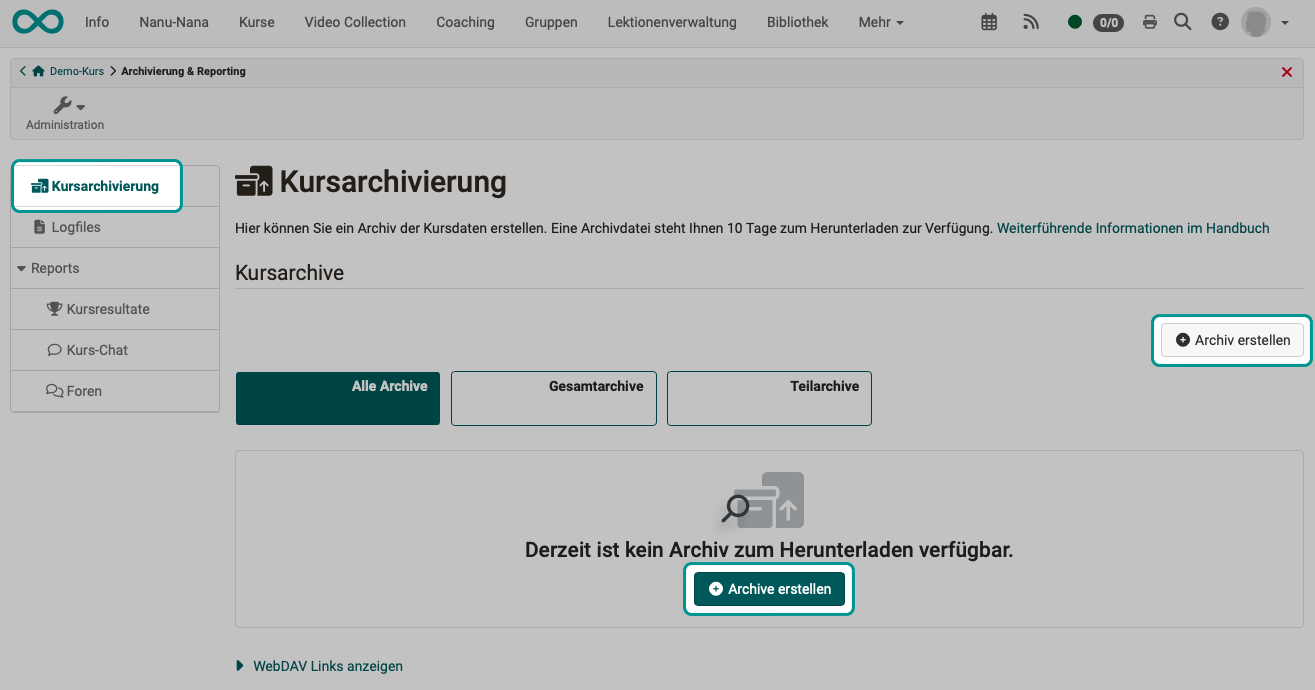This screenshot has height=690, width=1315.
Task: Open the Coaching section
Action: [x=465, y=22]
